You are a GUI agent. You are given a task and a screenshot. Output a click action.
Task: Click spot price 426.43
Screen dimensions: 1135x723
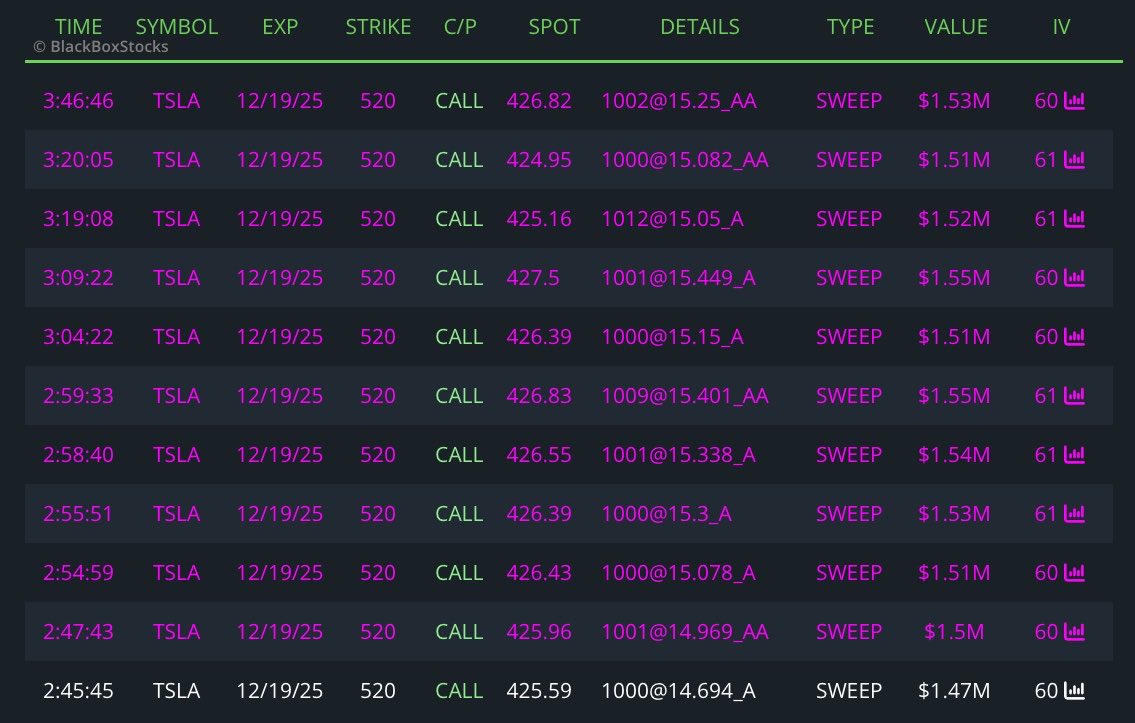point(539,572)
